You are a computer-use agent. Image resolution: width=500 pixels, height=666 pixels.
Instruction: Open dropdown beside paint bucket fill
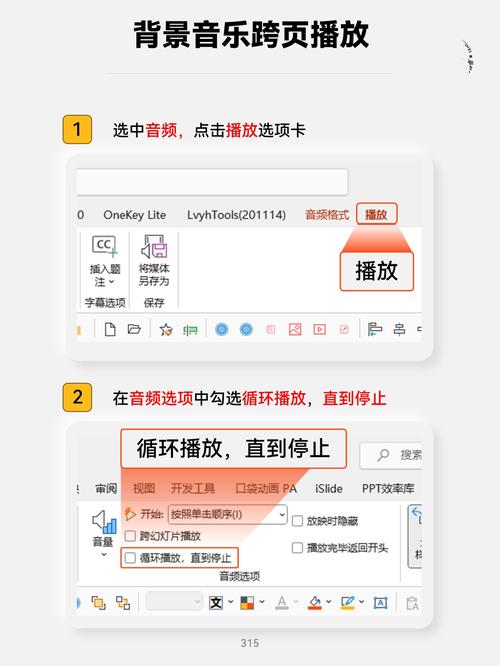pyautogui.click(x=329, y=602)
